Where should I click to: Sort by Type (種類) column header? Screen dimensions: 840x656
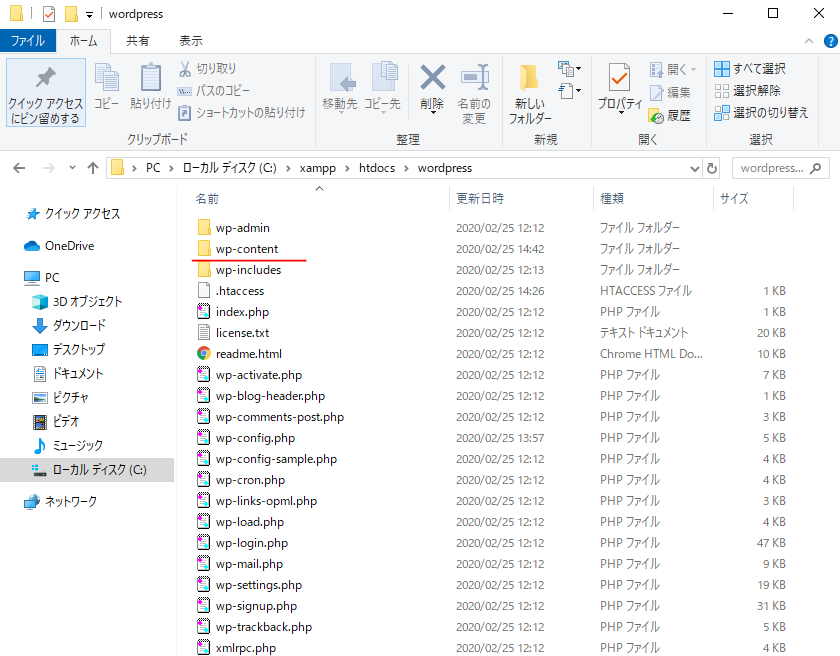[x=612, y=199]
